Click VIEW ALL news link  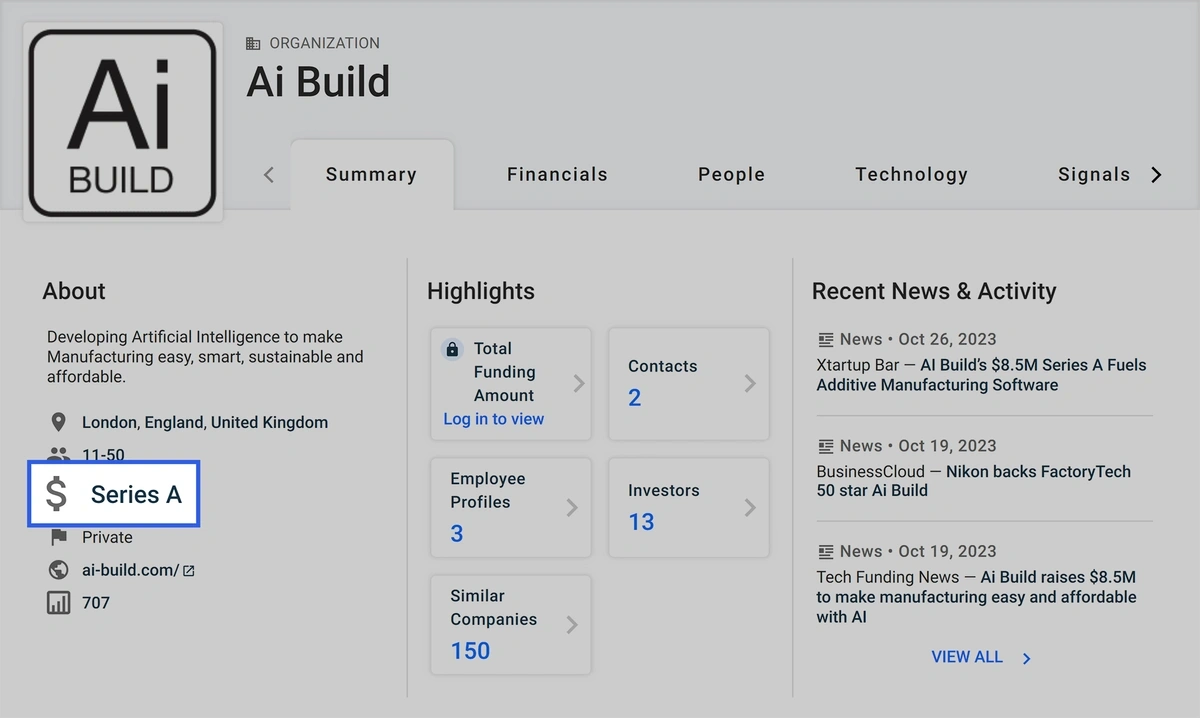pos(967,657)
